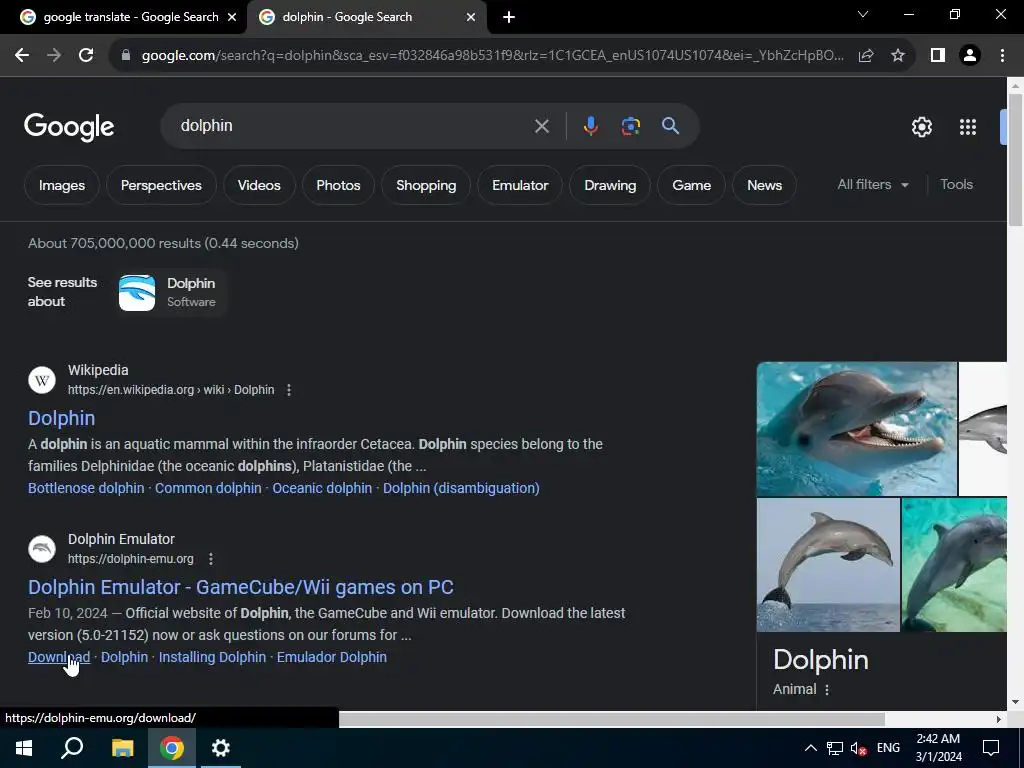
Task: Click the Google logo
Action: [69, 127]
